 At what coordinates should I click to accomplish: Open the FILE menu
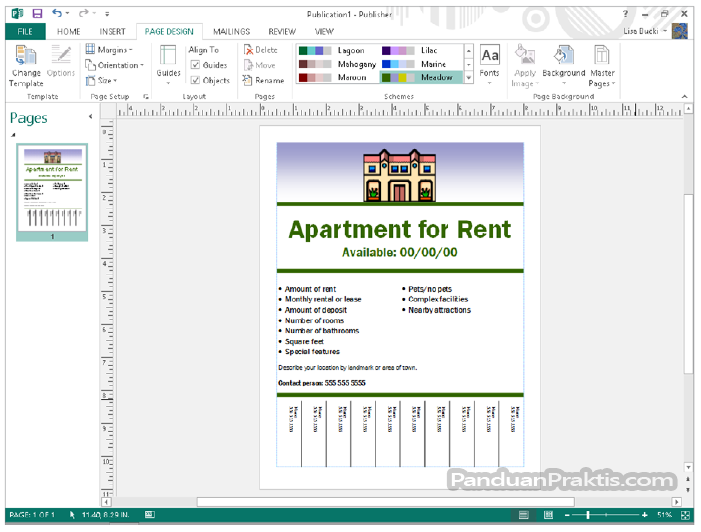coord(25,31)
